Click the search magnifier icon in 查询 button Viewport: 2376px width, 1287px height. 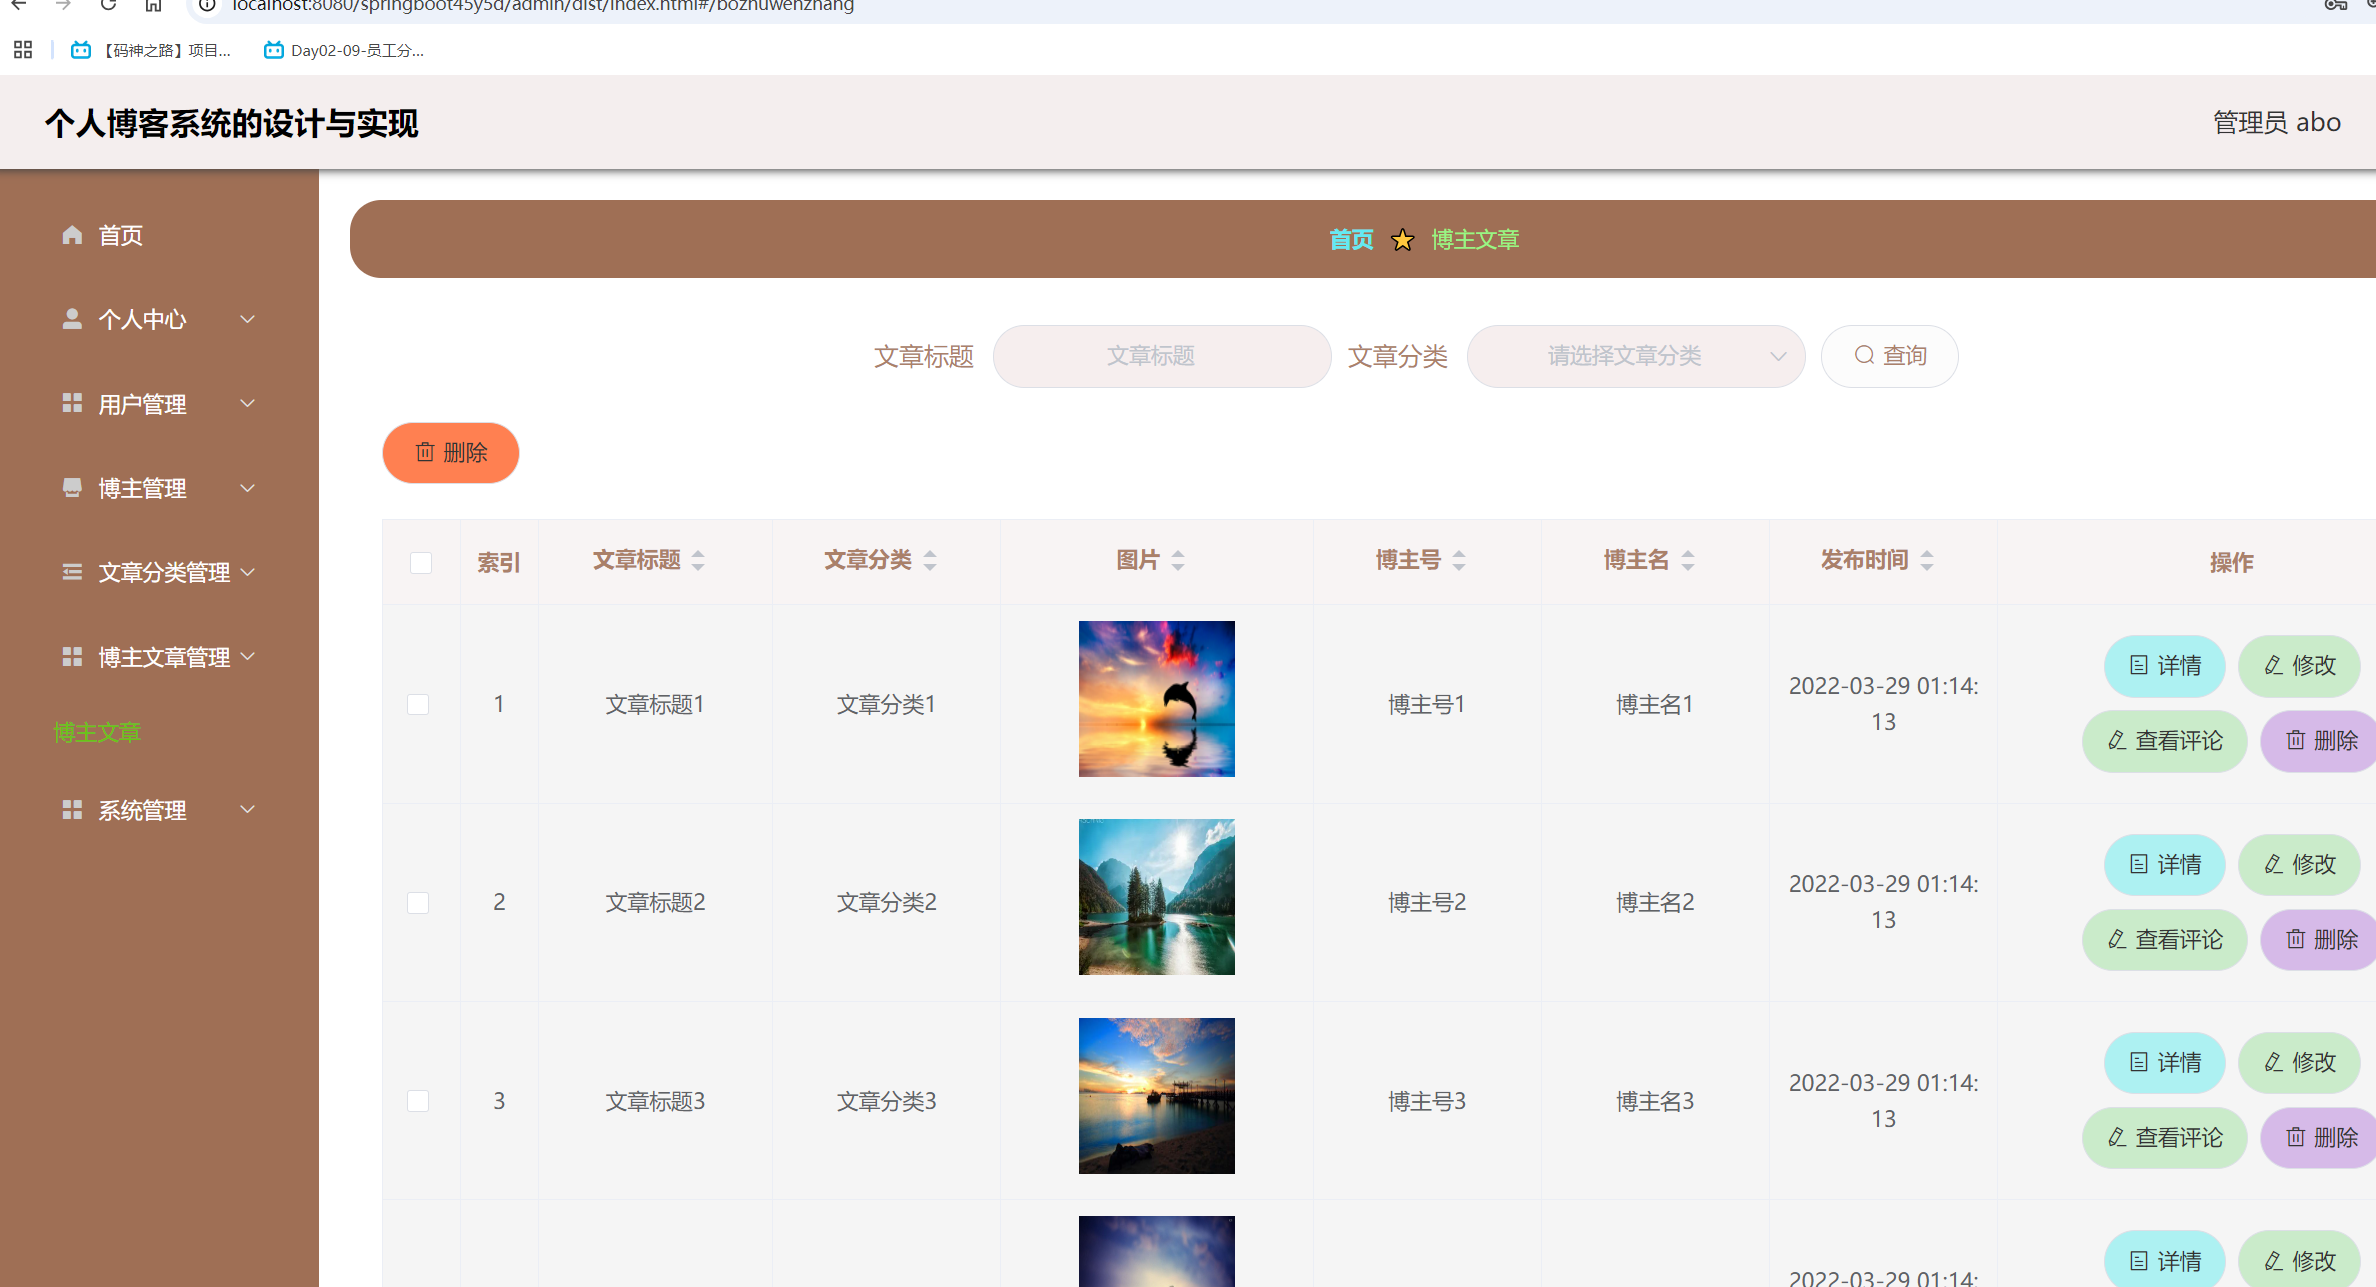[1863, 356]
